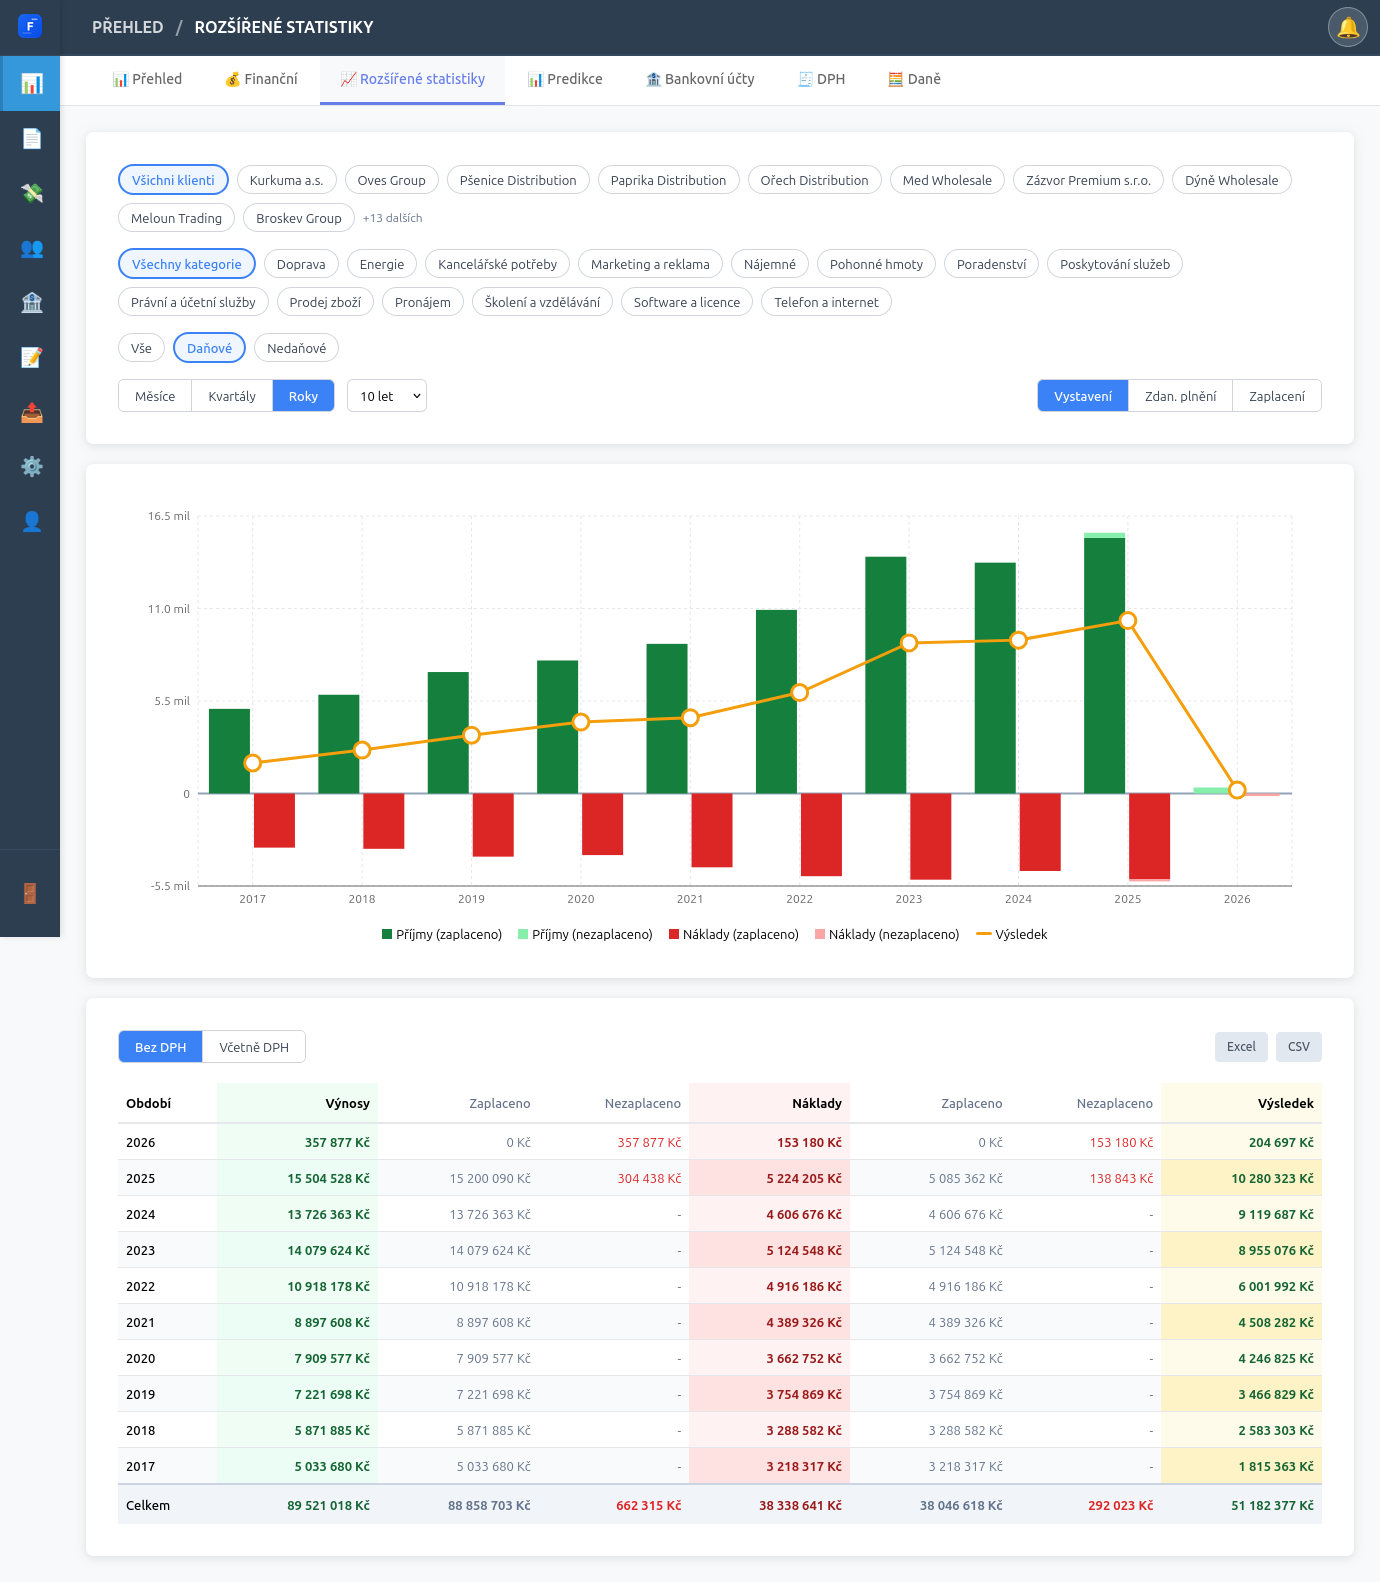
Task: Expand the +13 dalších clients list
Action: point(392,218)
